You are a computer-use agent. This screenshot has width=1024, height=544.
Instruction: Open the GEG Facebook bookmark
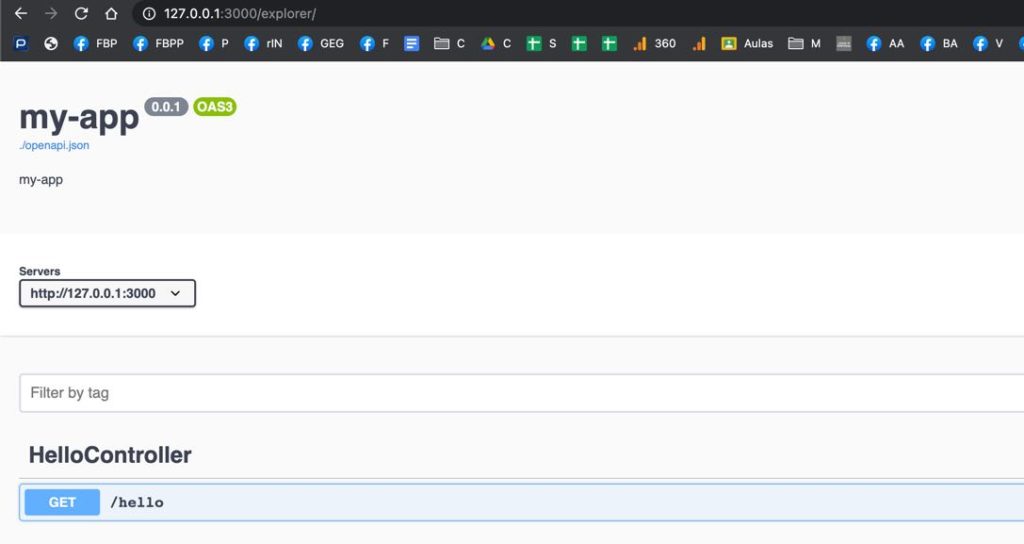pyautogui.click(x=321, y=44)
